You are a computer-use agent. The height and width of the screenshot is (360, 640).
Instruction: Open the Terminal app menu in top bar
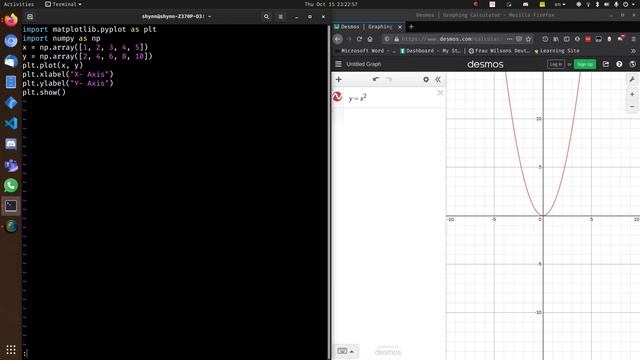(63, 4)
